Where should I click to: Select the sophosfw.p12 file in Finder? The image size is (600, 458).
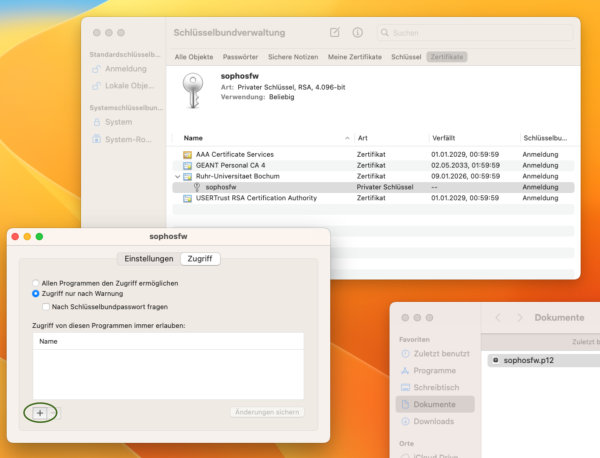(530, 360)
